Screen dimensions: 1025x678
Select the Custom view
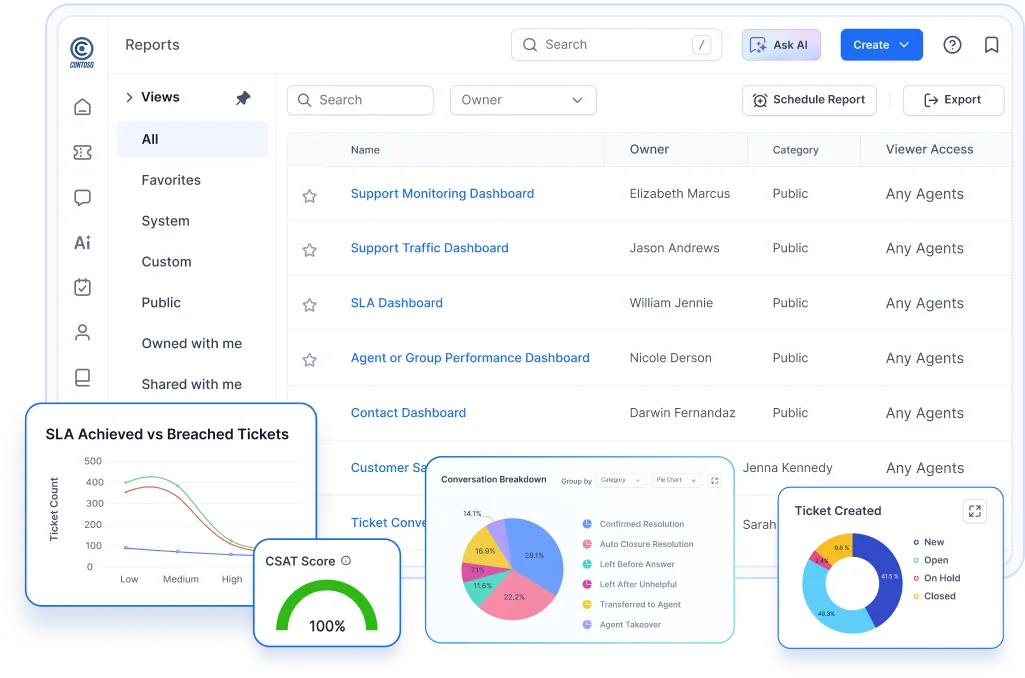click(167, 262)
